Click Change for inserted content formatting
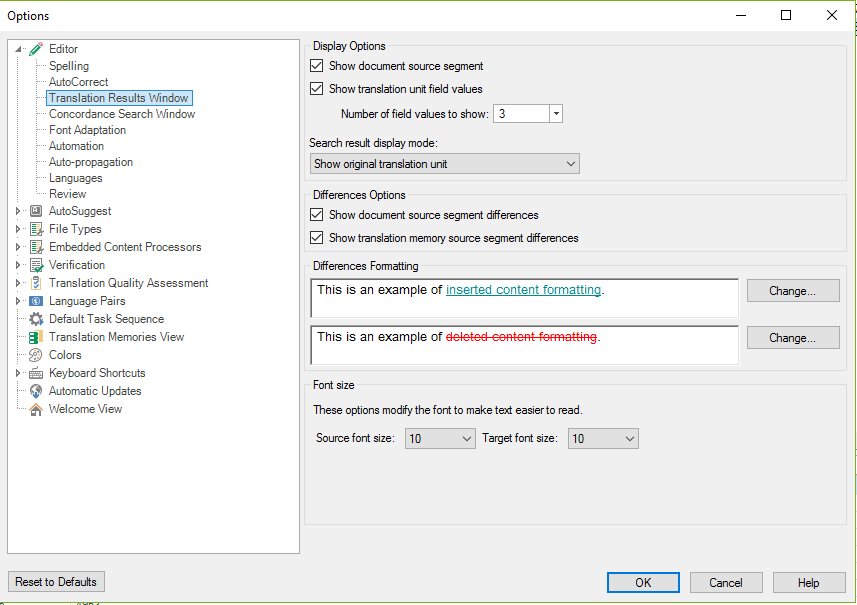This screenshot has width=857, height=605. 793,291
